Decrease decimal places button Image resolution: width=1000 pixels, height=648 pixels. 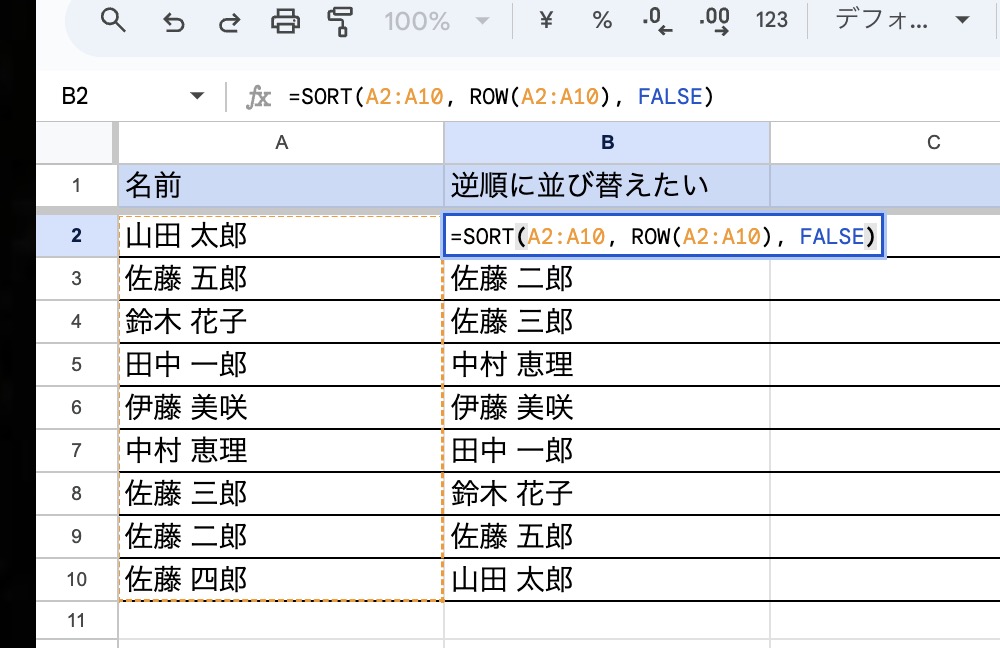tap(657, 21)
